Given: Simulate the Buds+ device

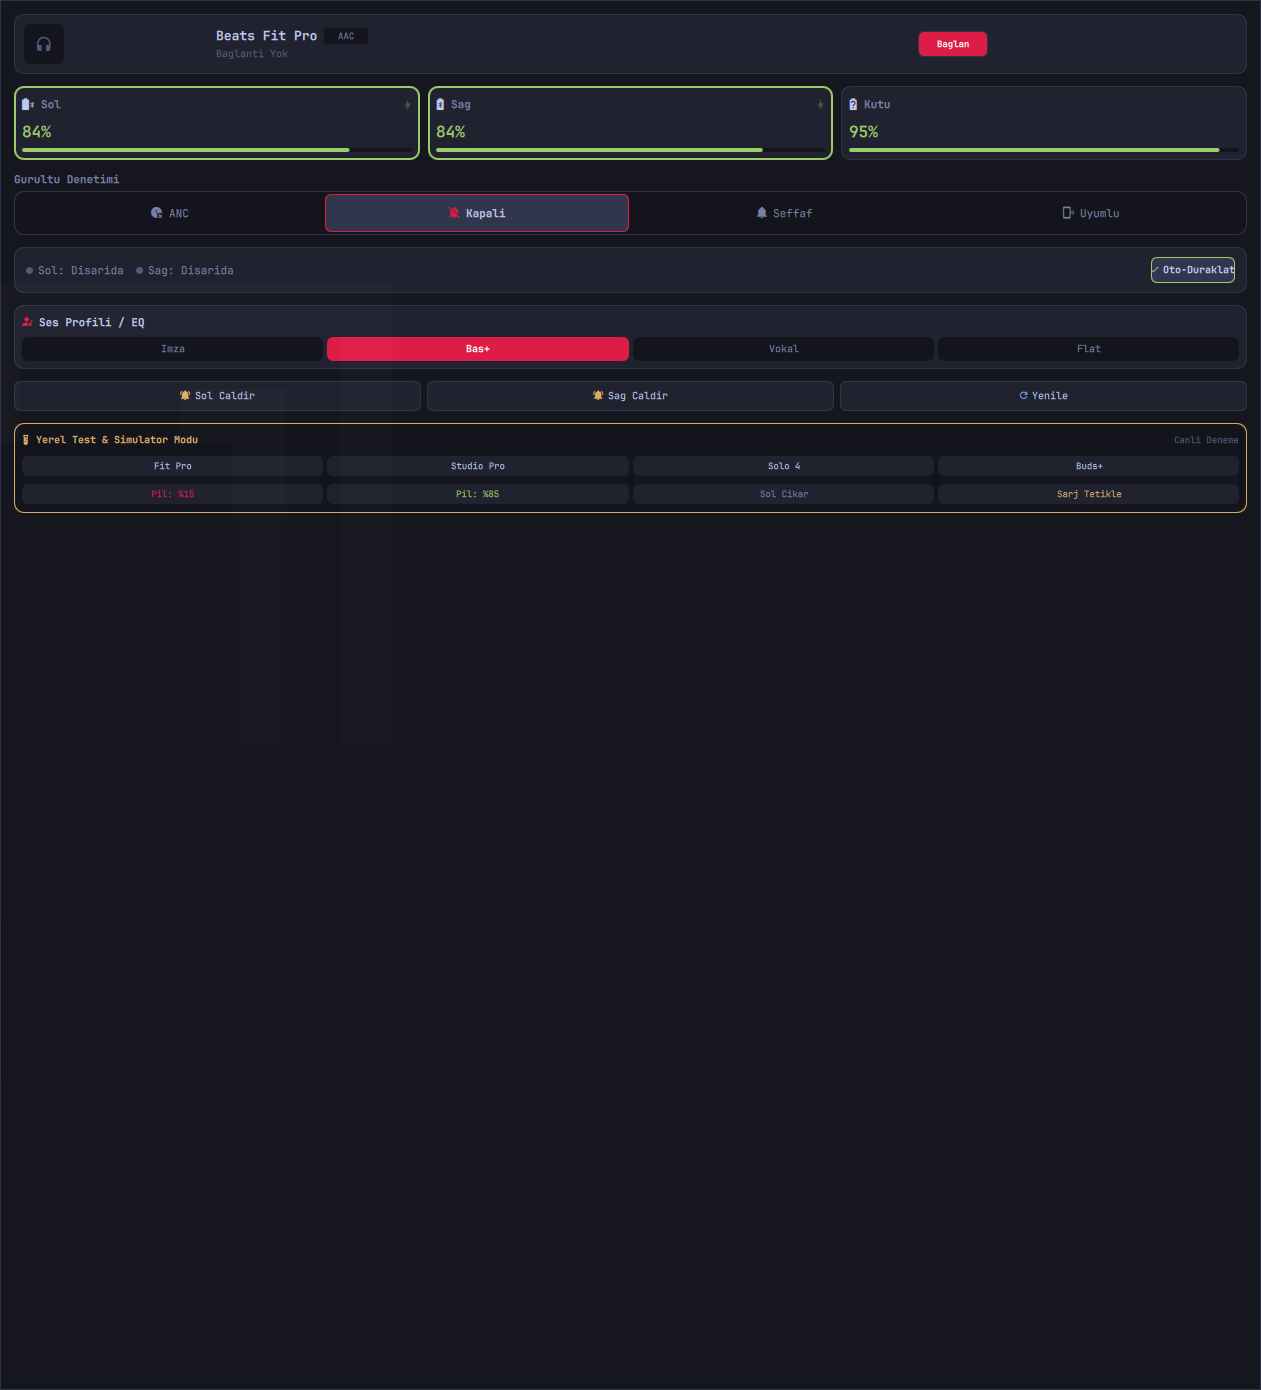Looking at the screenshot, I should 1088,466.
